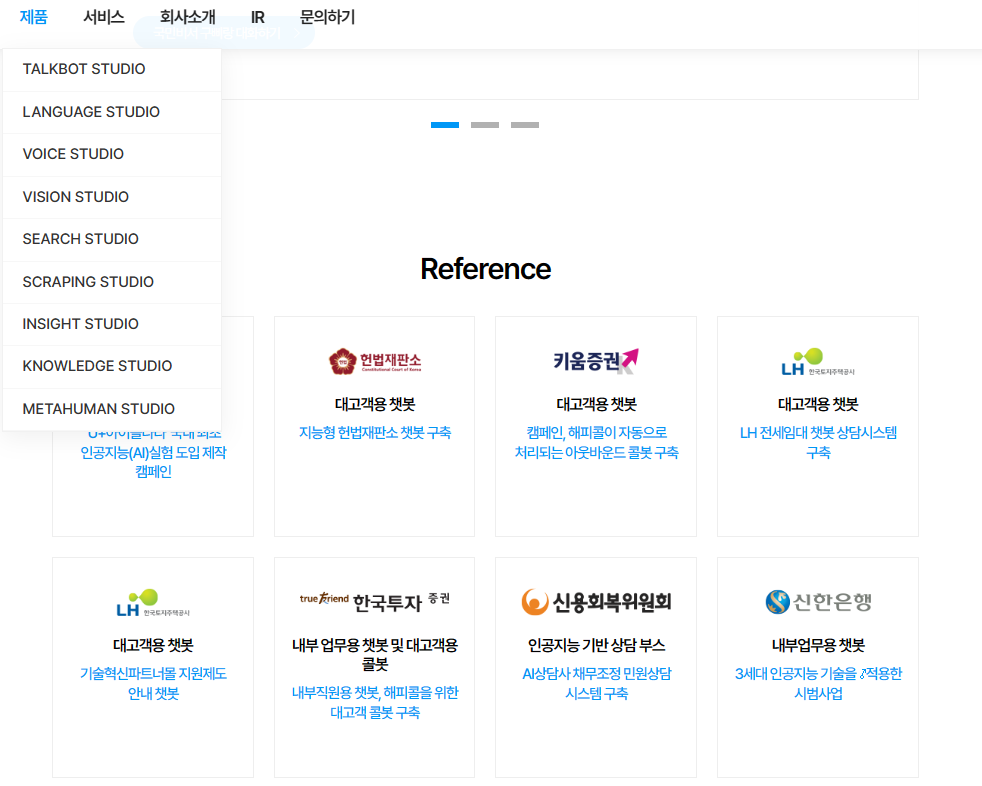Open SCRAPING STUDIO product page
This screenshot has height=786, width=982.
(112, 282)
